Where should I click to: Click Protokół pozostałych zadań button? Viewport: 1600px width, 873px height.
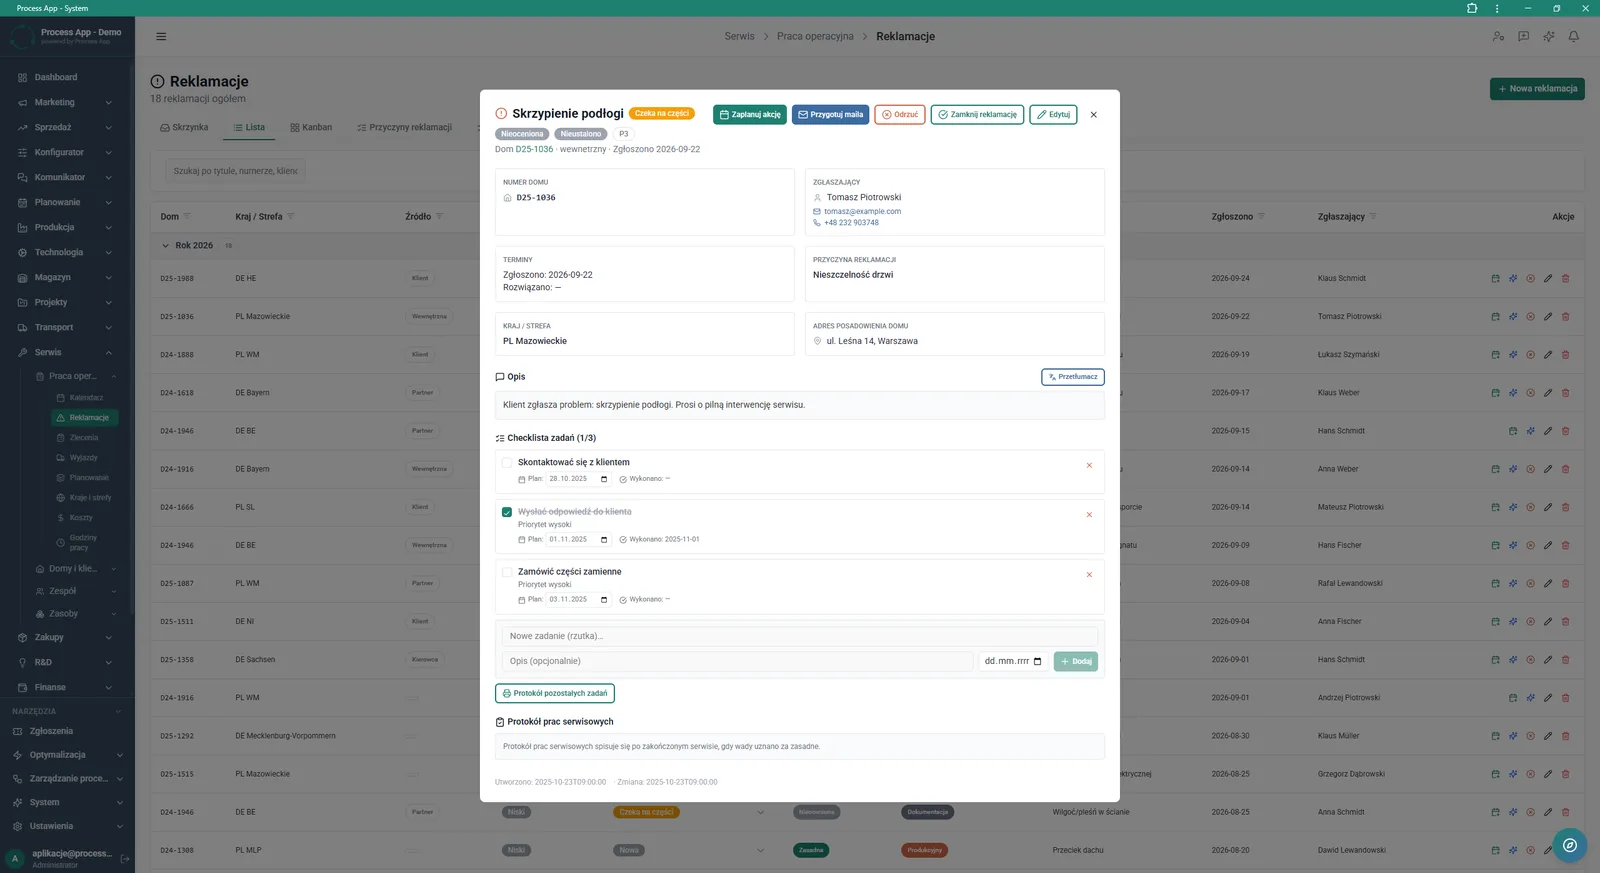[555, 693]
